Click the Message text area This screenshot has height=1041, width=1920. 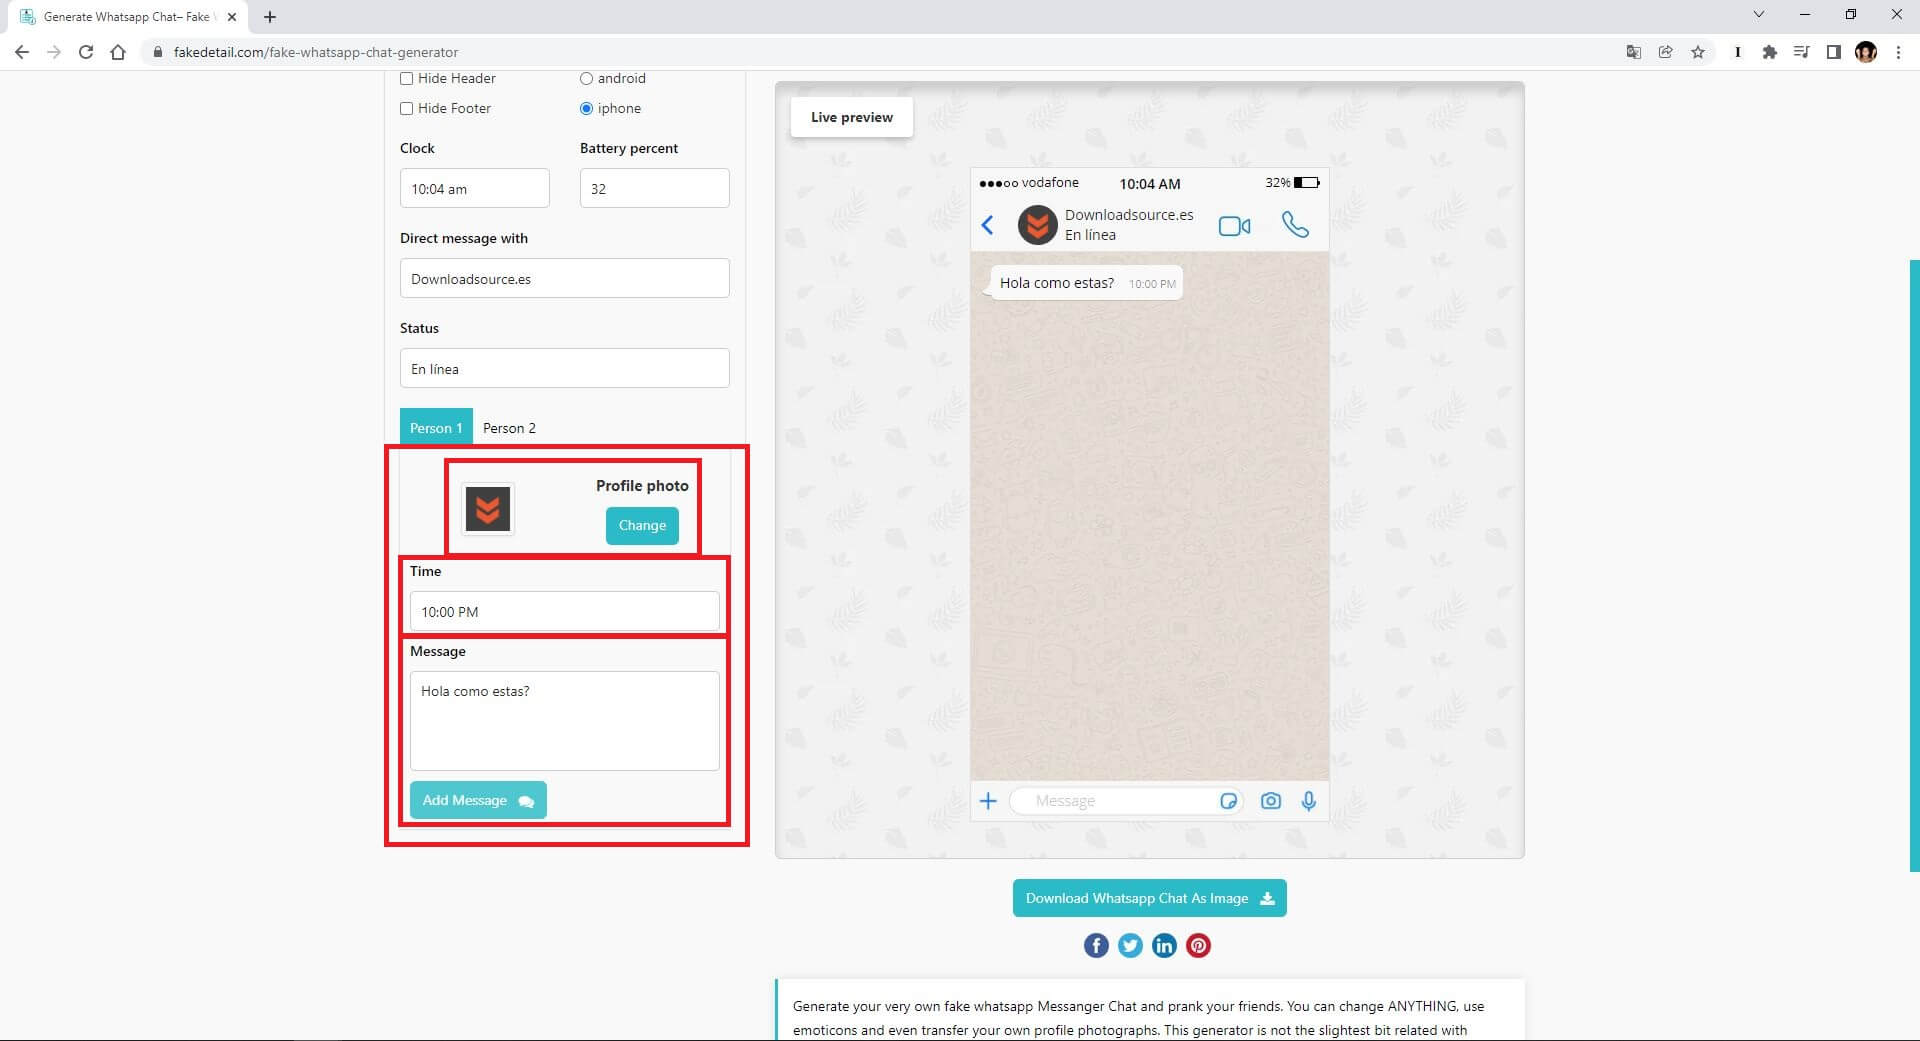pyautogui.click(x=565, y=720)
